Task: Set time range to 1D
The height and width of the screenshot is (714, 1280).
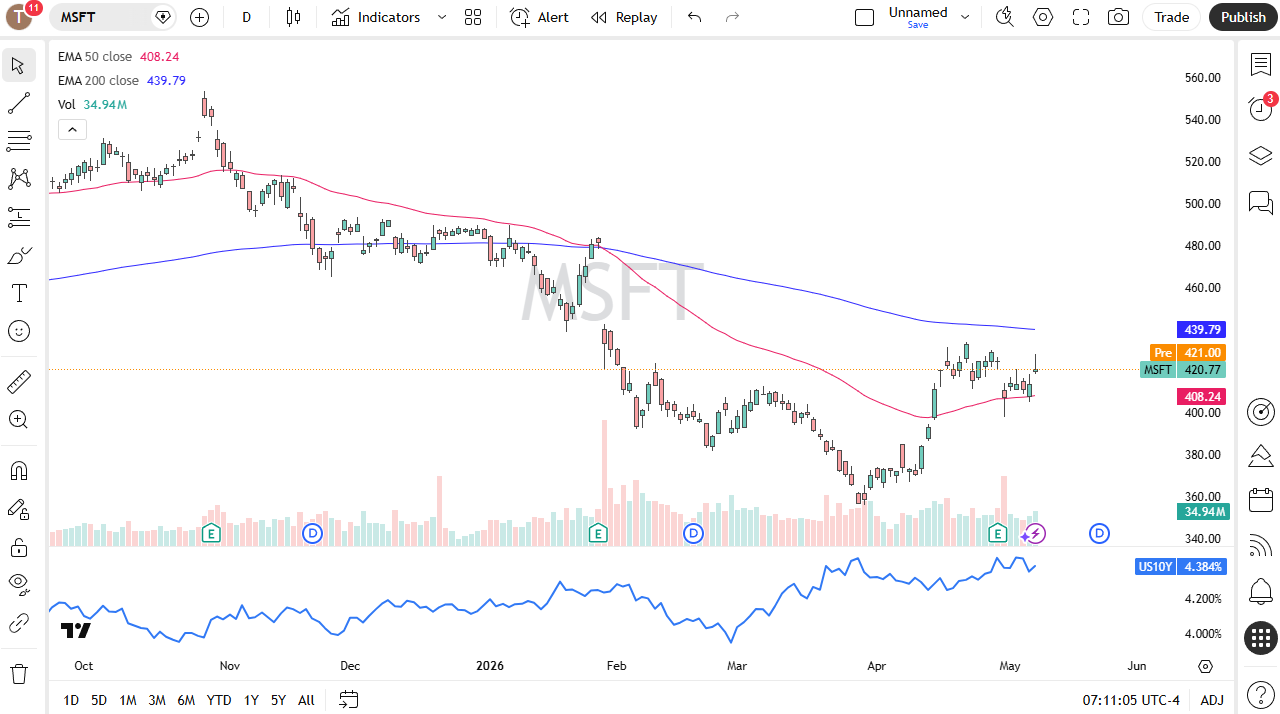Action: [x=71, y=700]
